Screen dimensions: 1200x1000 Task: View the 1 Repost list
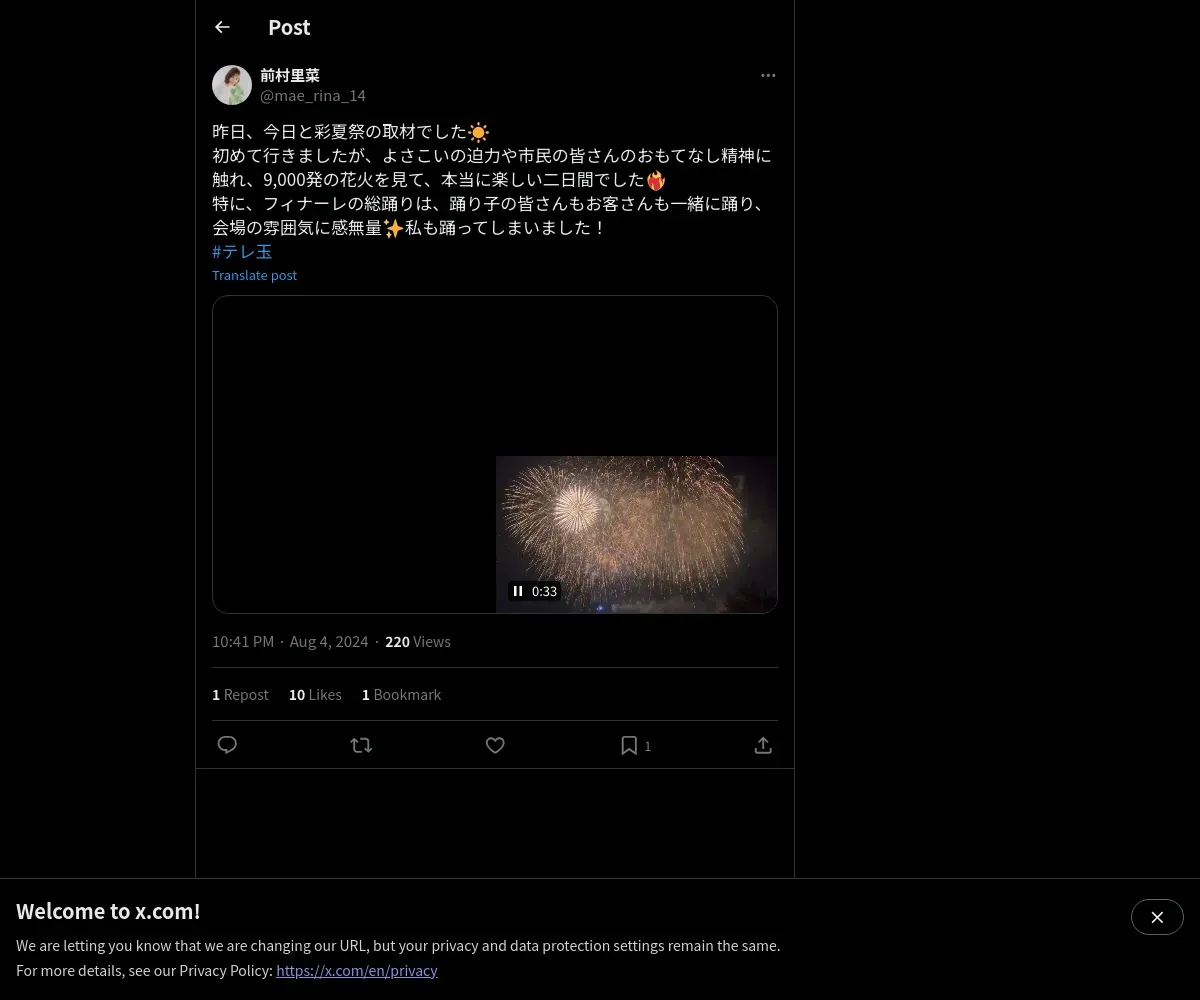(240, 694)
